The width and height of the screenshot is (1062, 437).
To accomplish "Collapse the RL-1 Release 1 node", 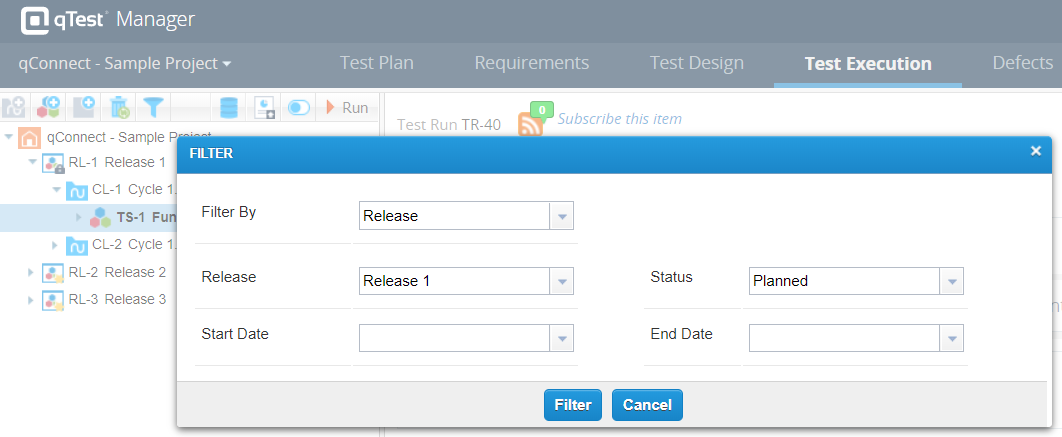I will click(x=33, y=162).
